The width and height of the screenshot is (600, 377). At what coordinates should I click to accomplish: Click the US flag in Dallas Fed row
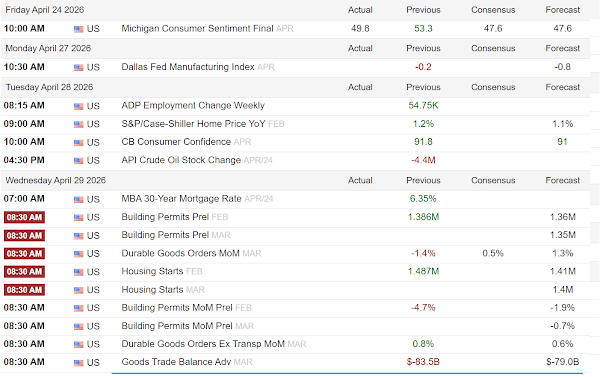78,68
